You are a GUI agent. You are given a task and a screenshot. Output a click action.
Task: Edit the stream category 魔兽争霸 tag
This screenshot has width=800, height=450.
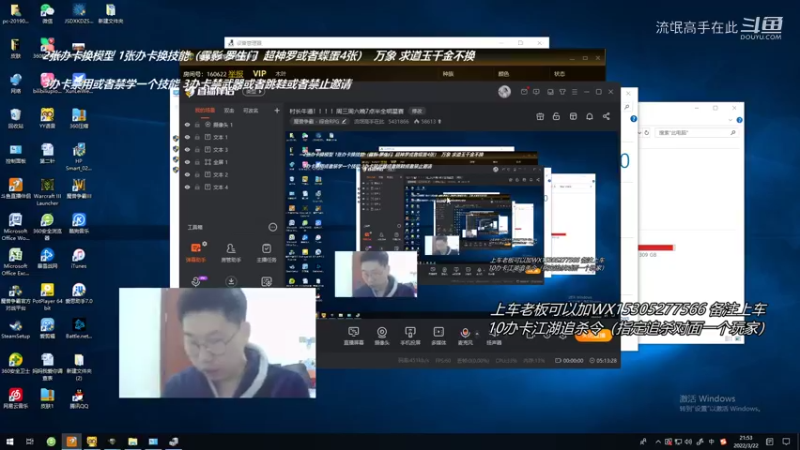(x=319, y=121)
